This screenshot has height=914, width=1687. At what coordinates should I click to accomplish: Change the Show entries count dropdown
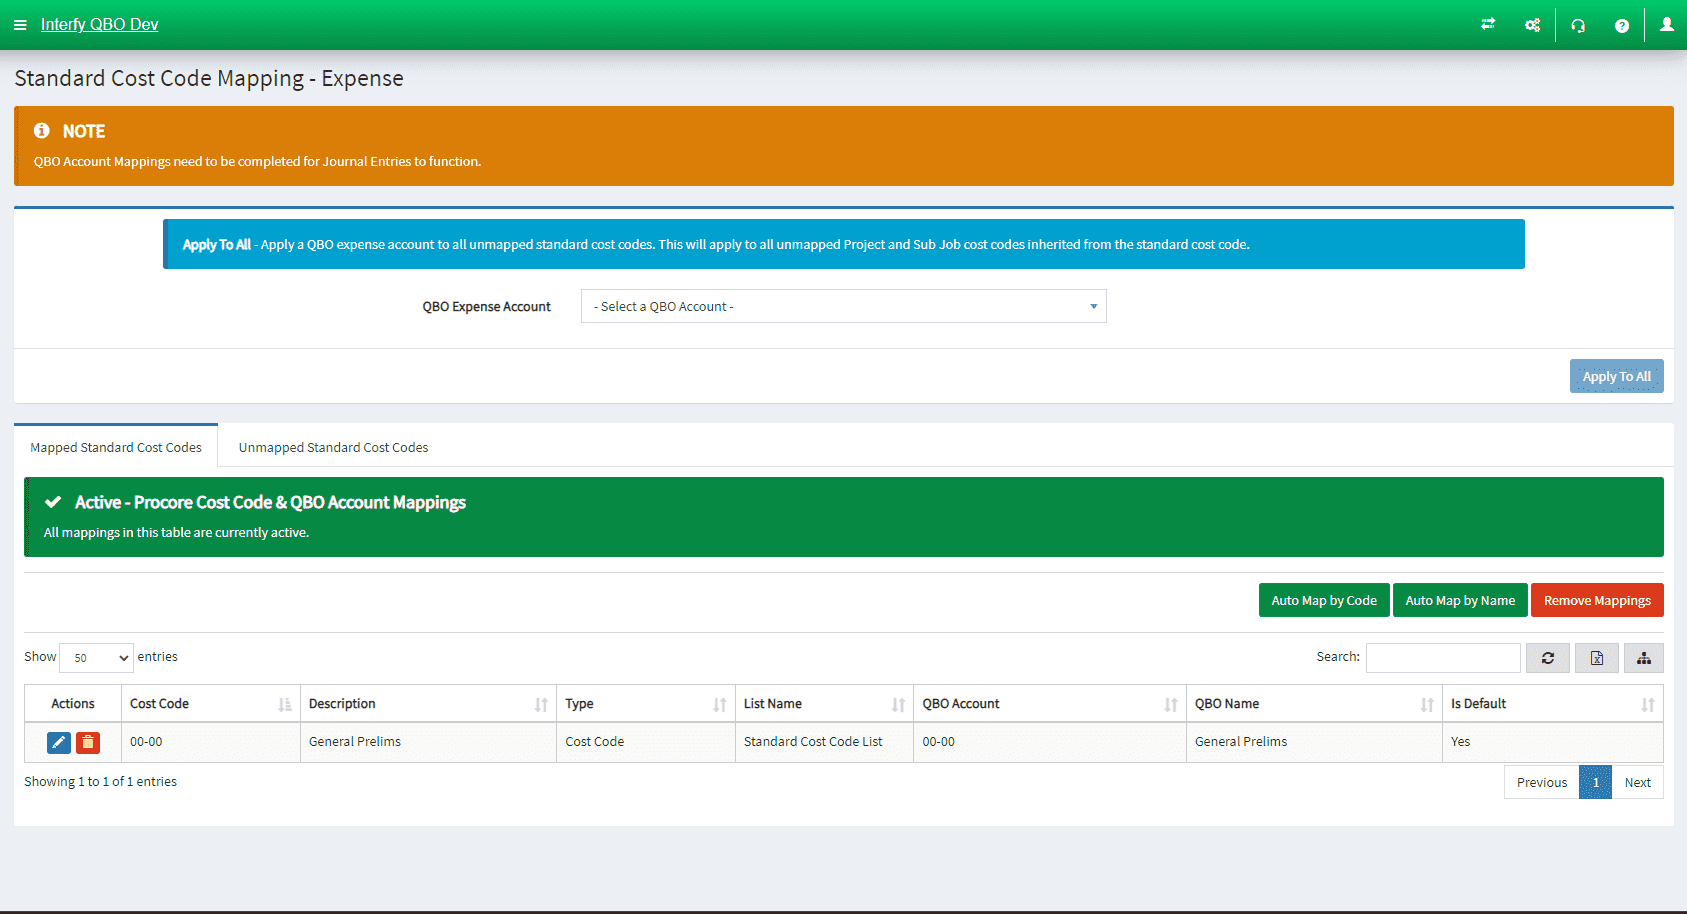tap(96, 657)
